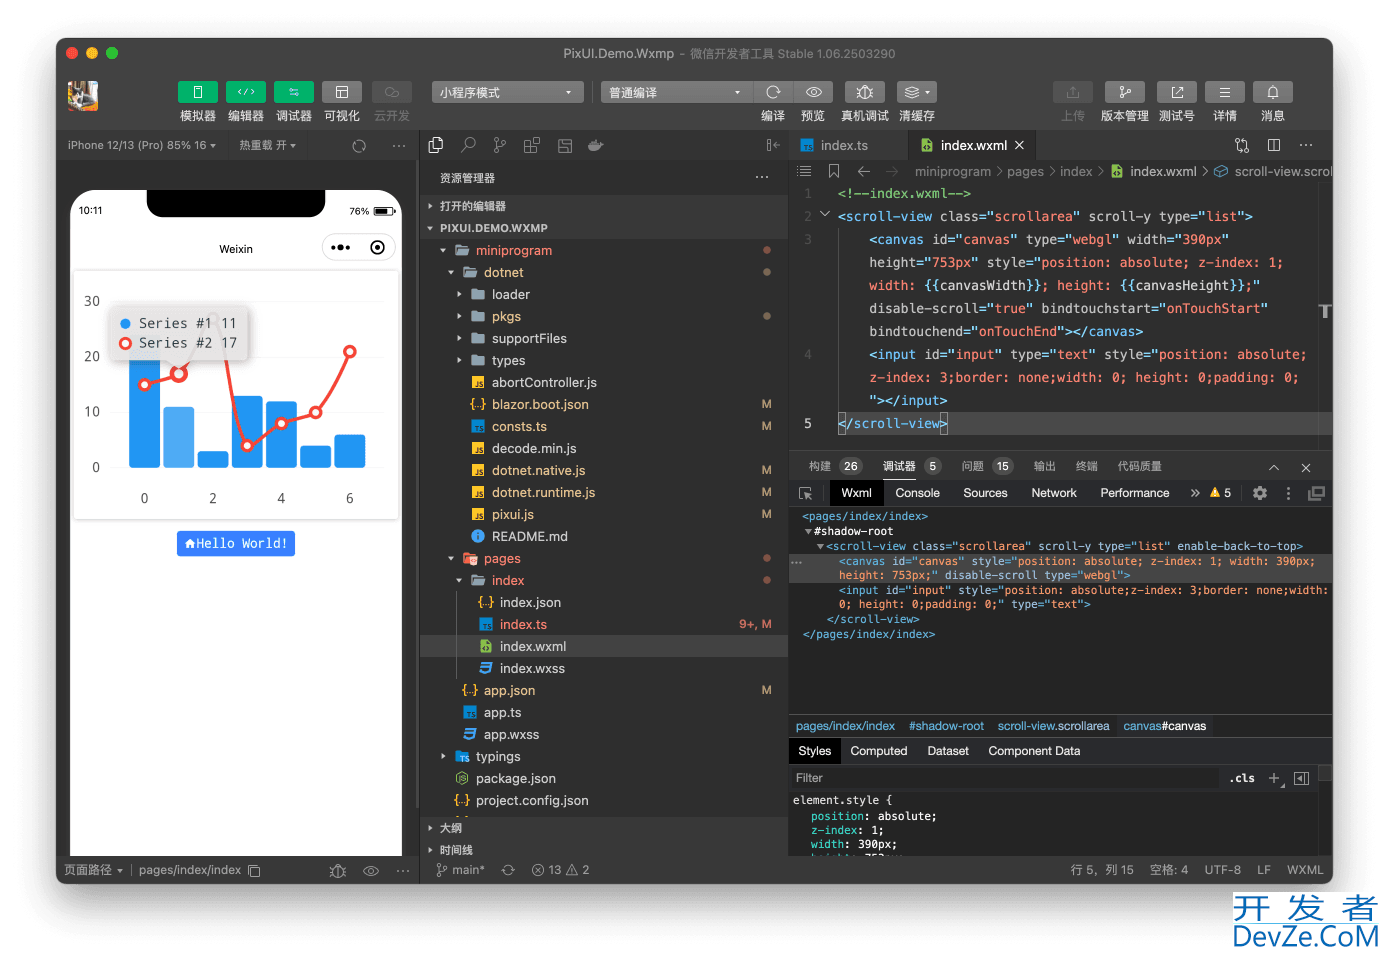The width and height of the screenshot is (1389, 958).
Task: Toggle the visualization (可视化) button
Action: [341, 92]
